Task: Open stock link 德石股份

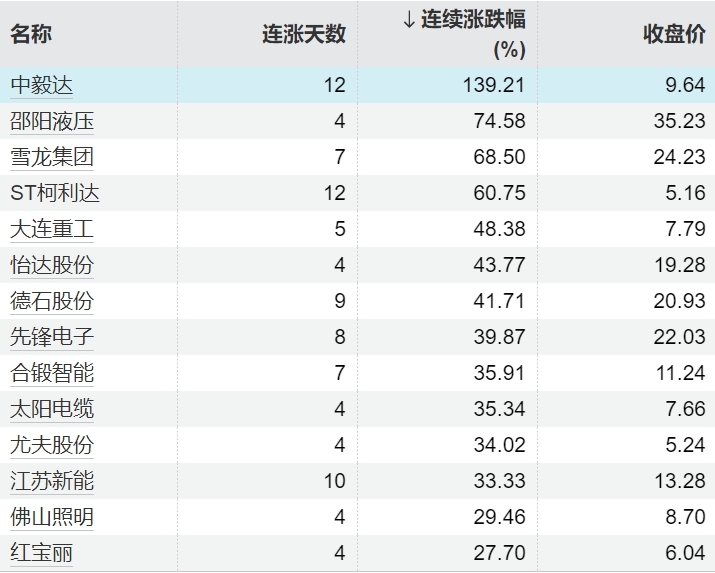Action: 52,301
